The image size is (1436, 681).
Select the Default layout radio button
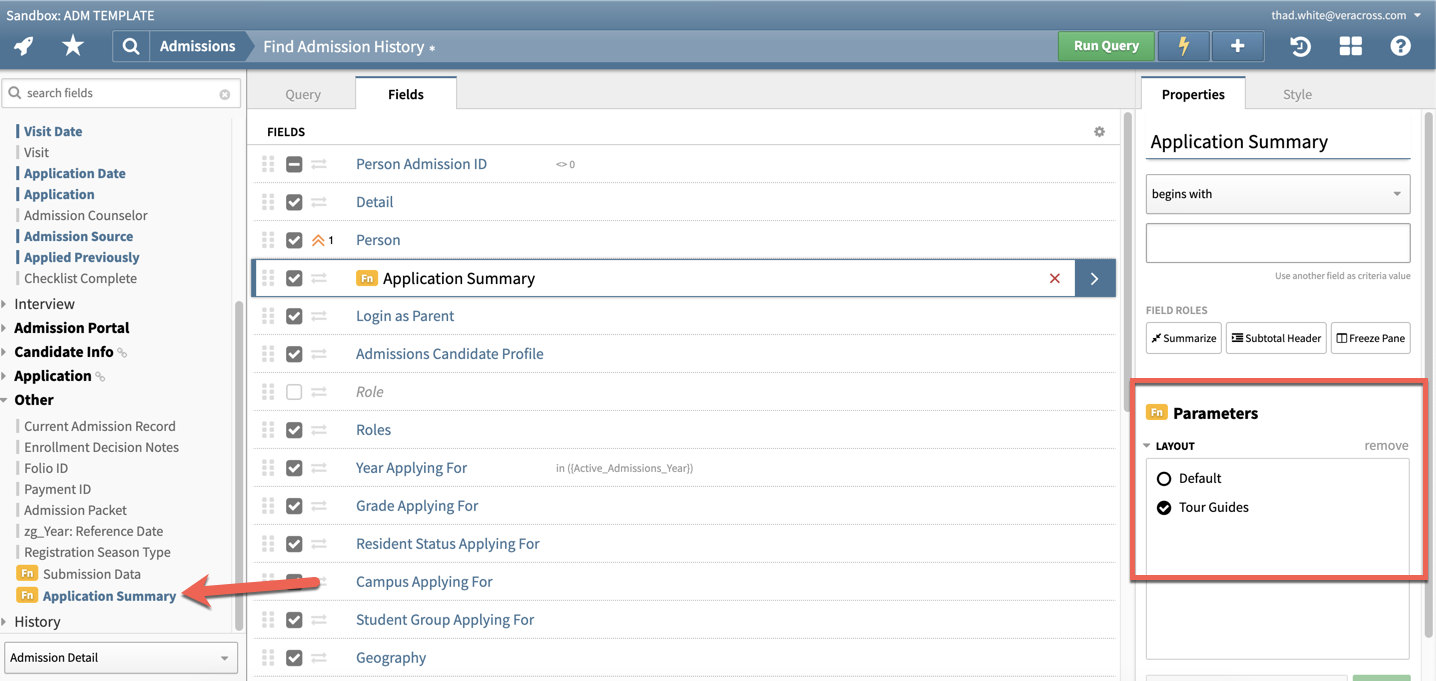pyautogui.click(x=1163, y=477)
